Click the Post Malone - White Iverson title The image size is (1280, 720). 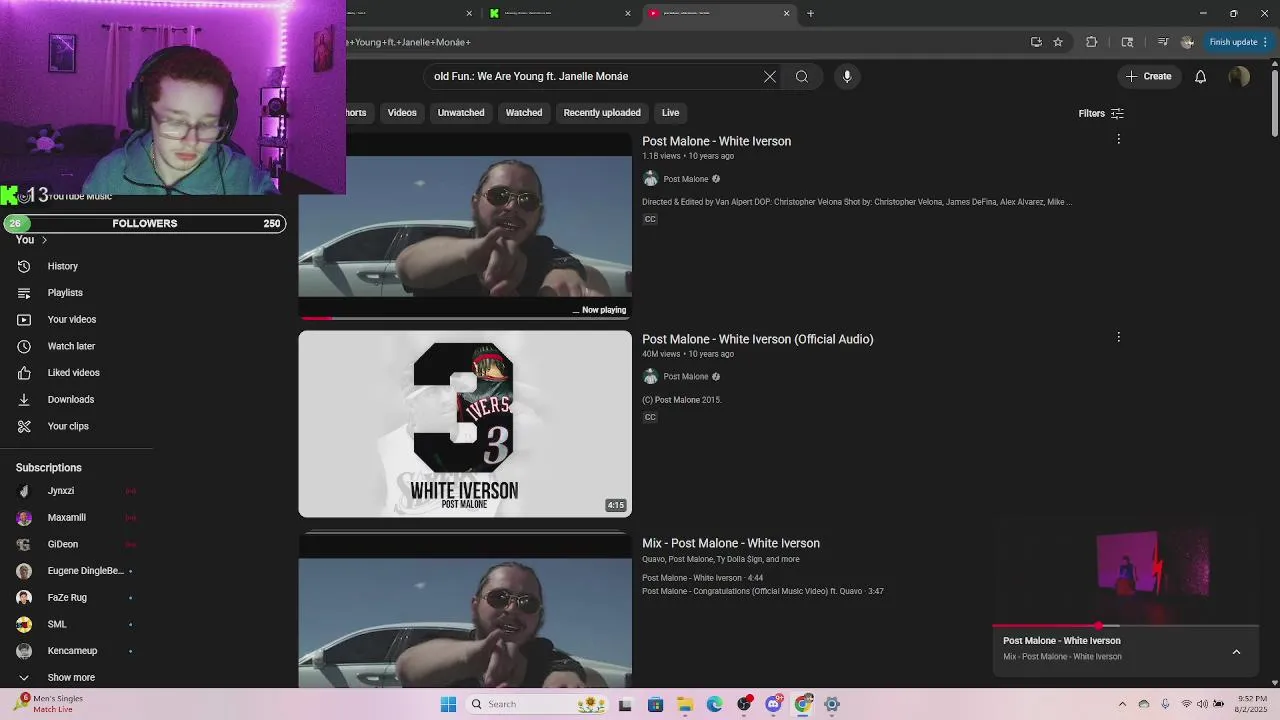point(716,141)
